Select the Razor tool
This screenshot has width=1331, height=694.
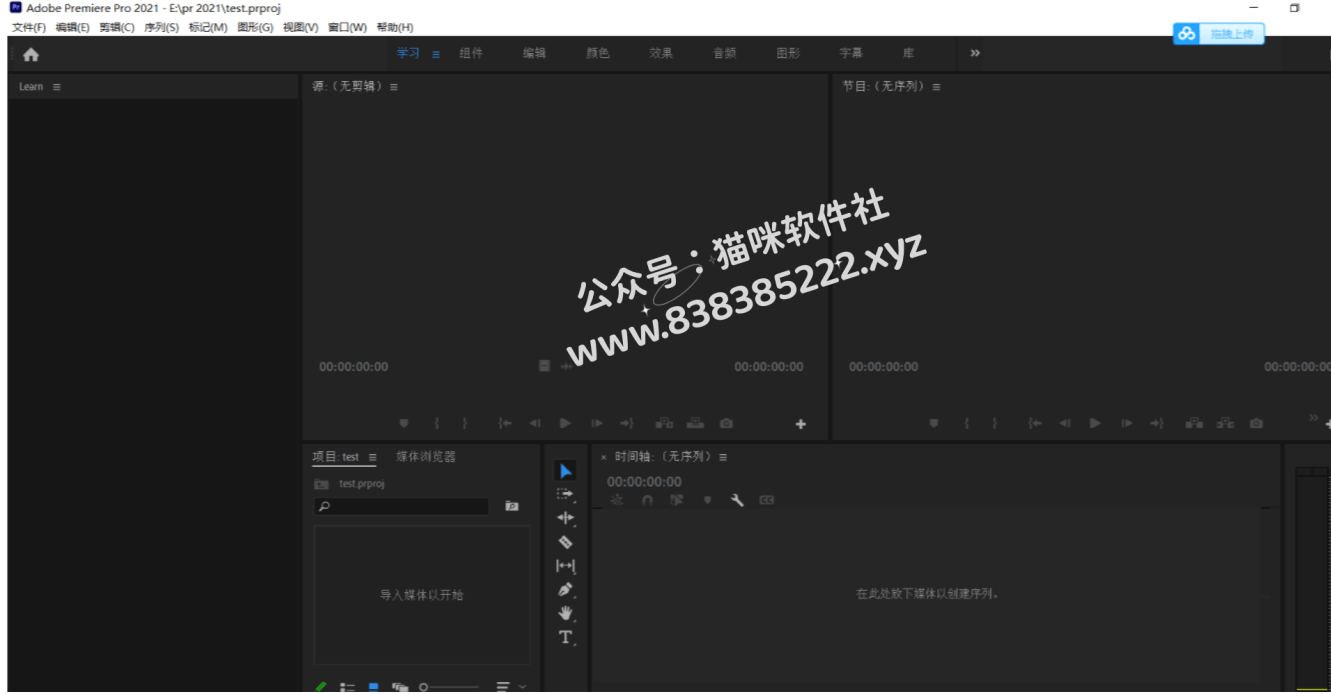point(566,542)
